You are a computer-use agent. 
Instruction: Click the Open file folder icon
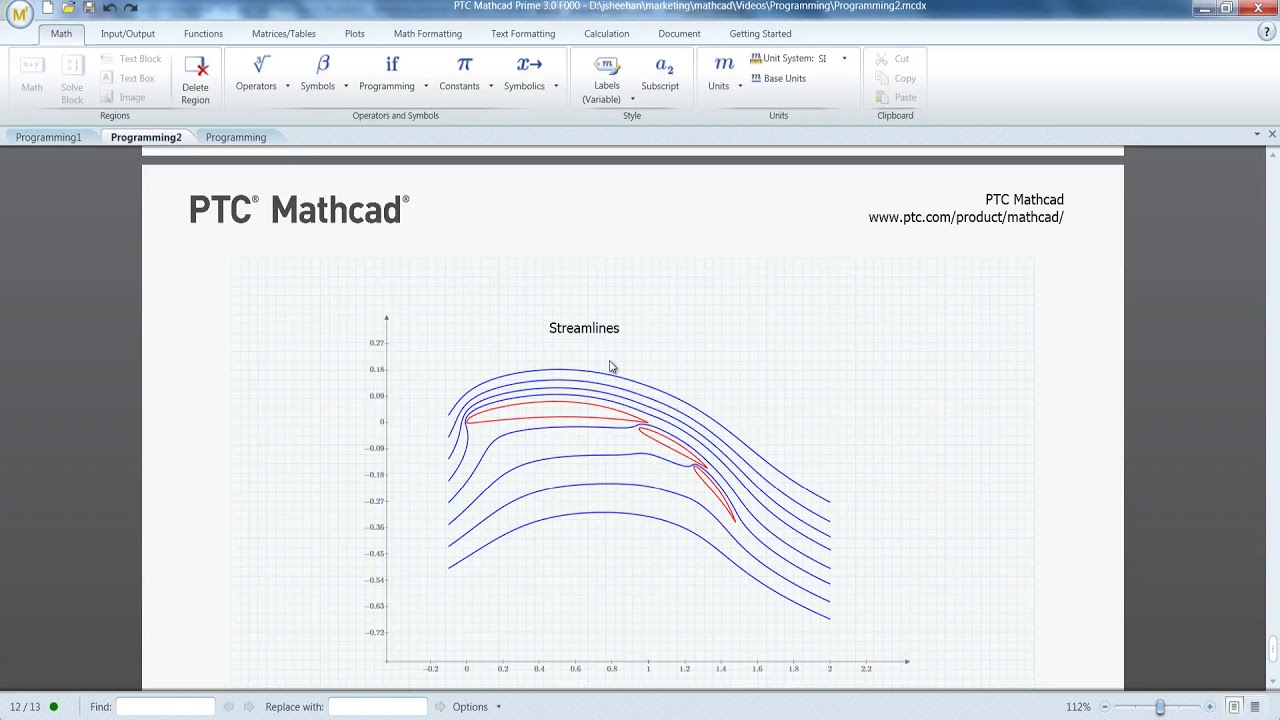(x=68, y=8)
